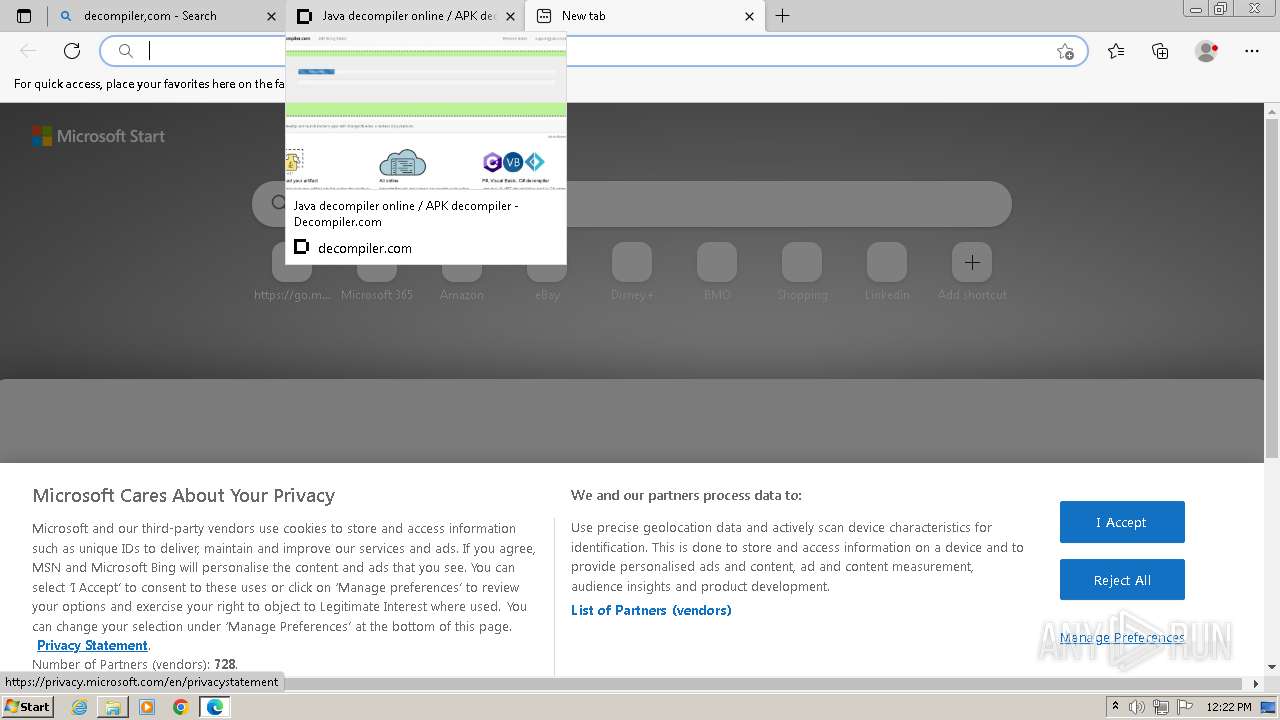Click the back navigation arrow
Viewport: 1280px width, 720px height.
[x=28, y=51]
